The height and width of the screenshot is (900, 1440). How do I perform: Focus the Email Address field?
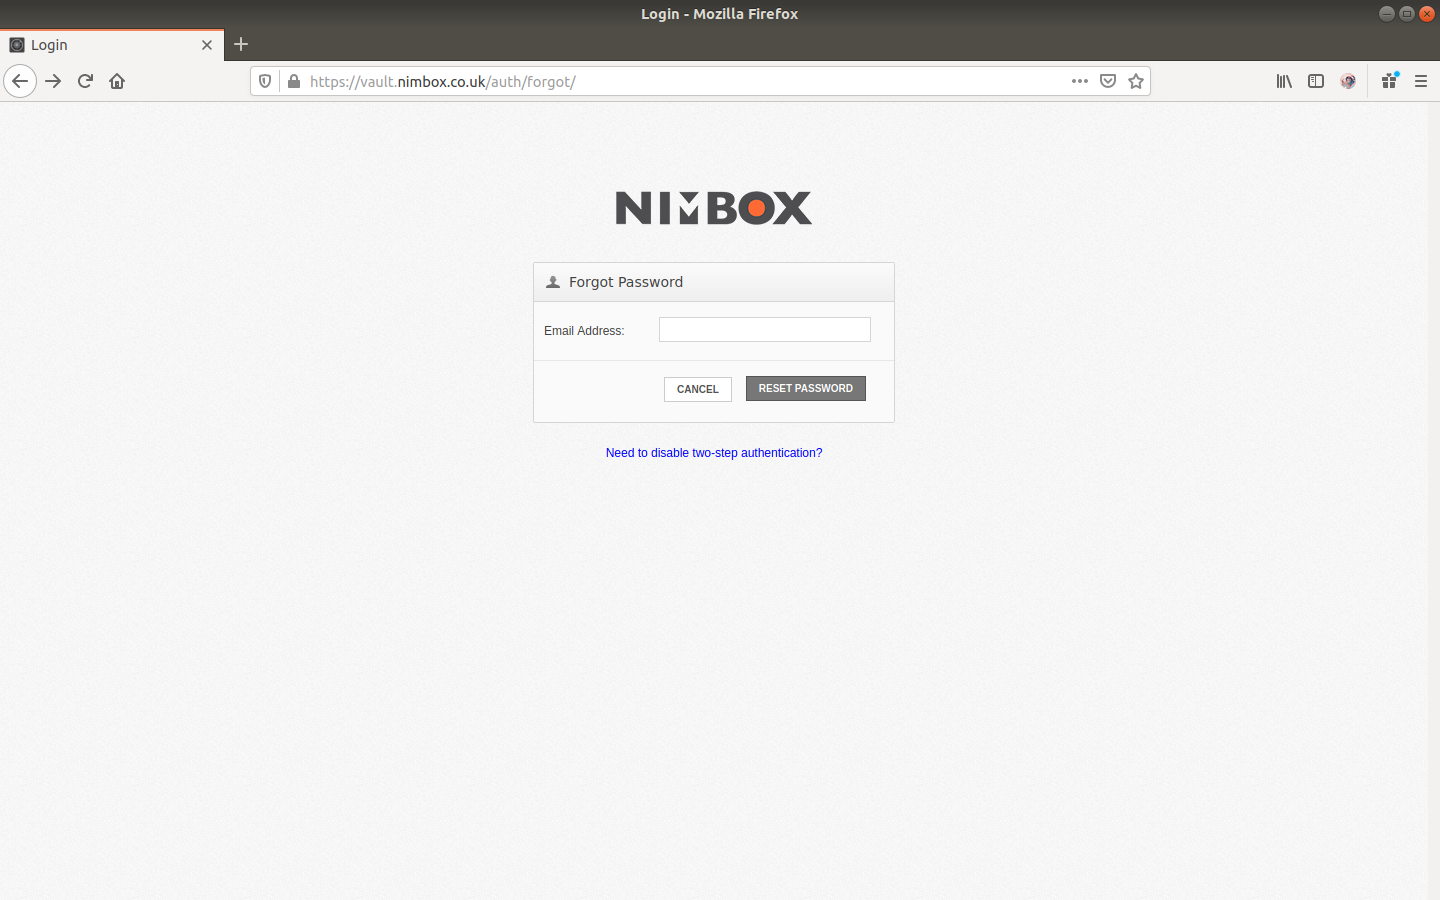point(765,329)
